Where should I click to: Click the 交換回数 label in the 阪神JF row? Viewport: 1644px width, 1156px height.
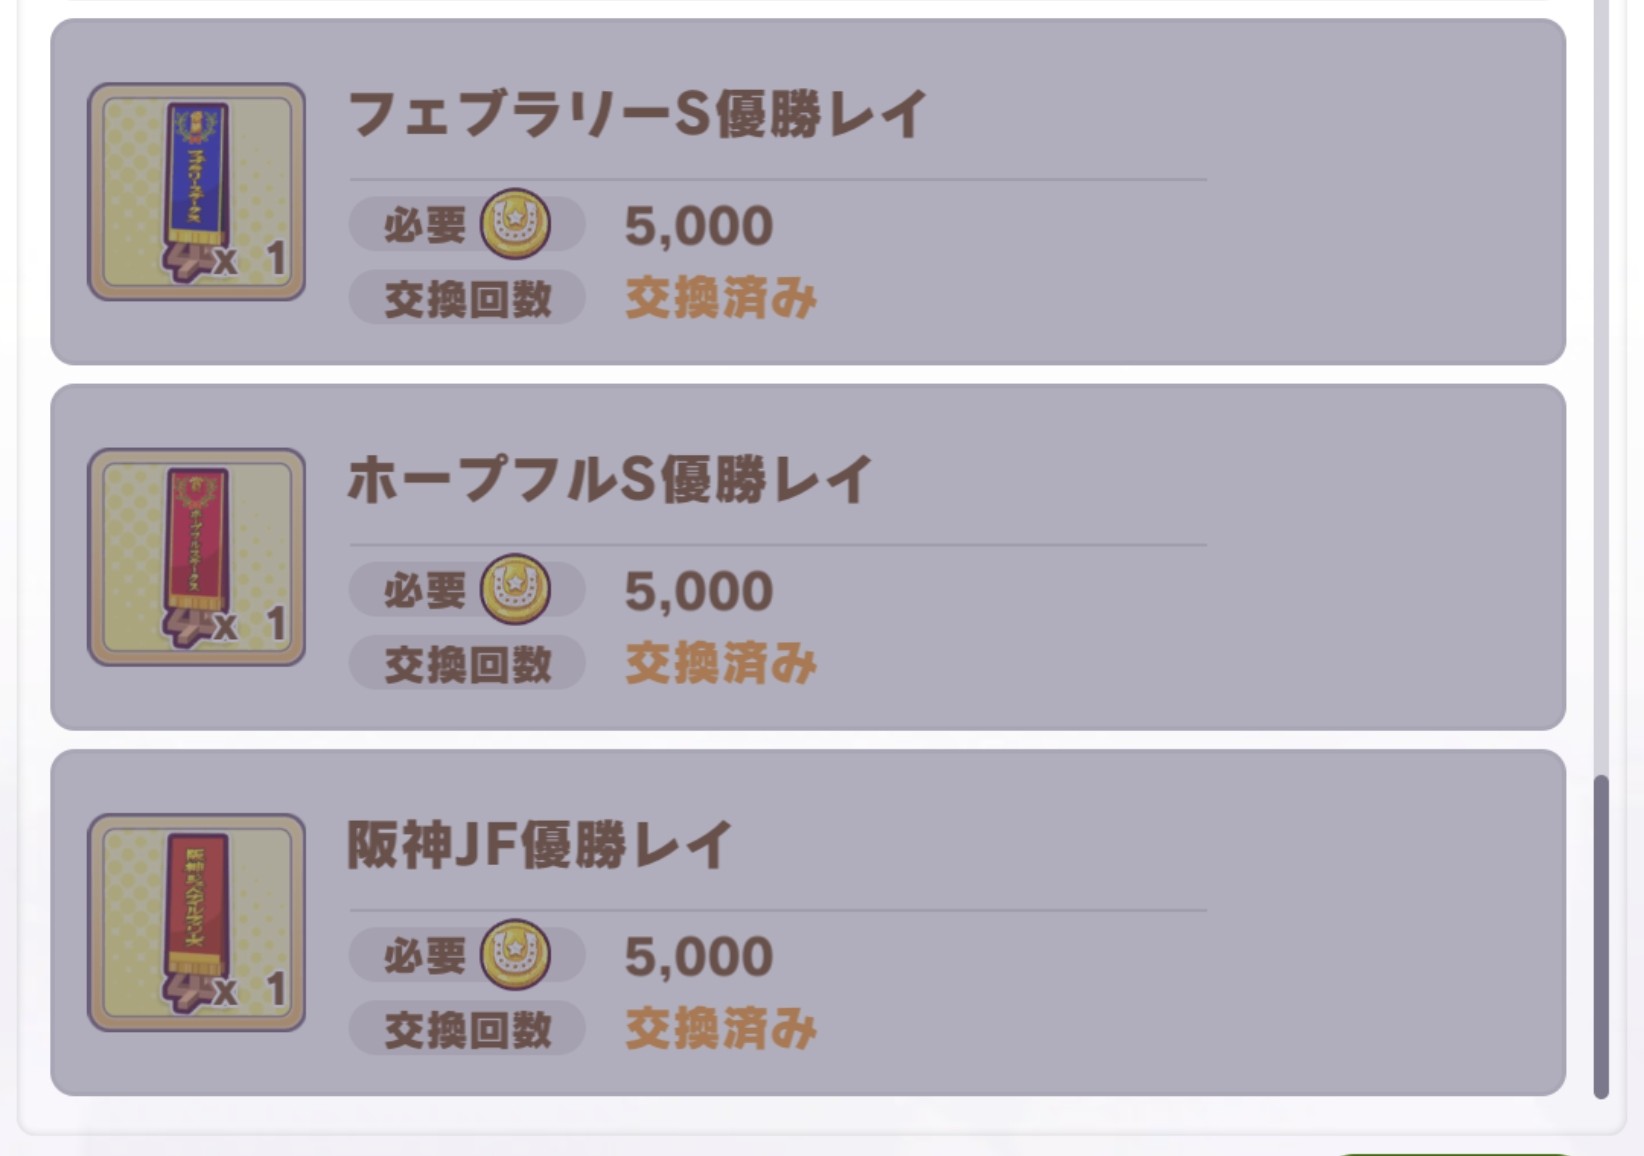[468, 1028]
